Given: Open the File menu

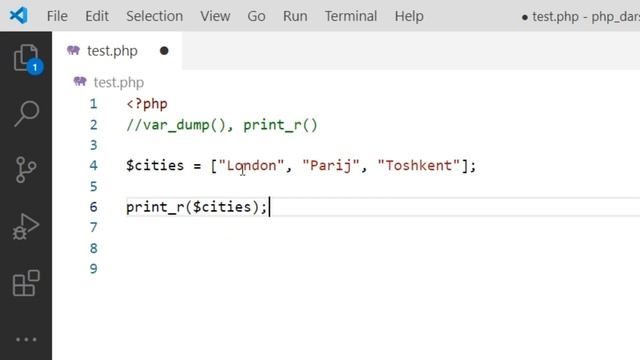Looking at the screenshot, I should [57, 16].
